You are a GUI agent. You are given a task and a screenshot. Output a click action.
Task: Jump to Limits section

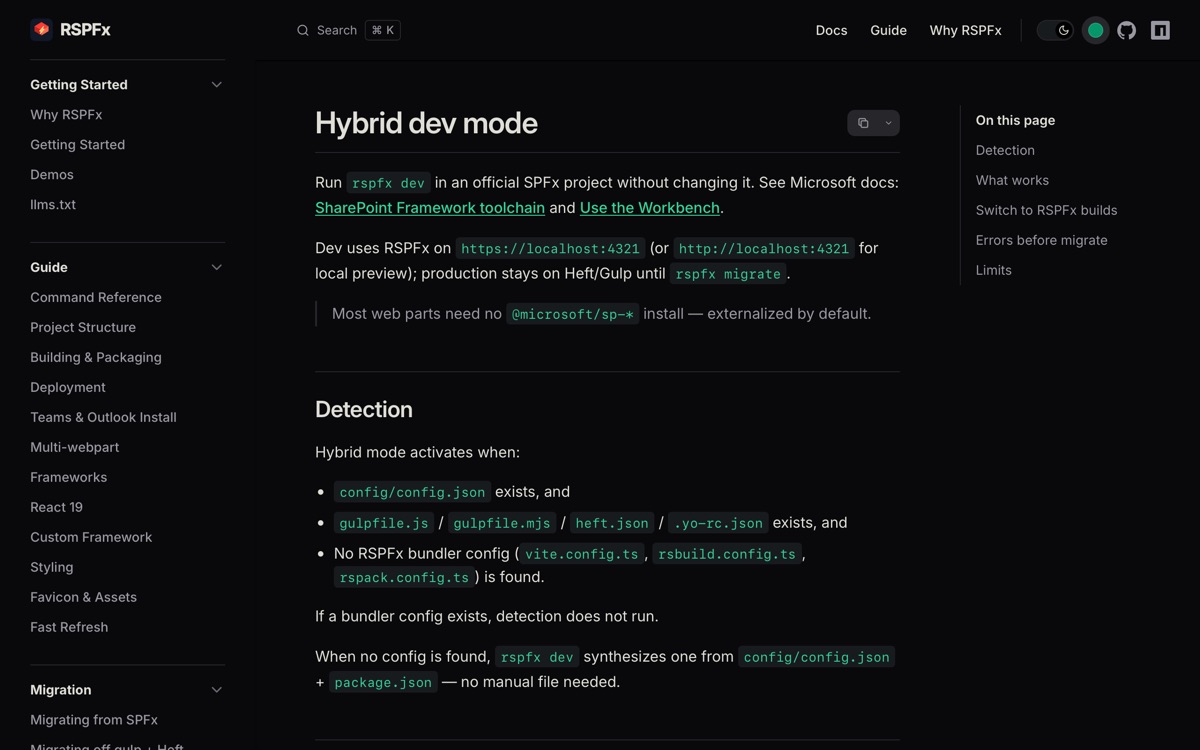tap(993, 270)
